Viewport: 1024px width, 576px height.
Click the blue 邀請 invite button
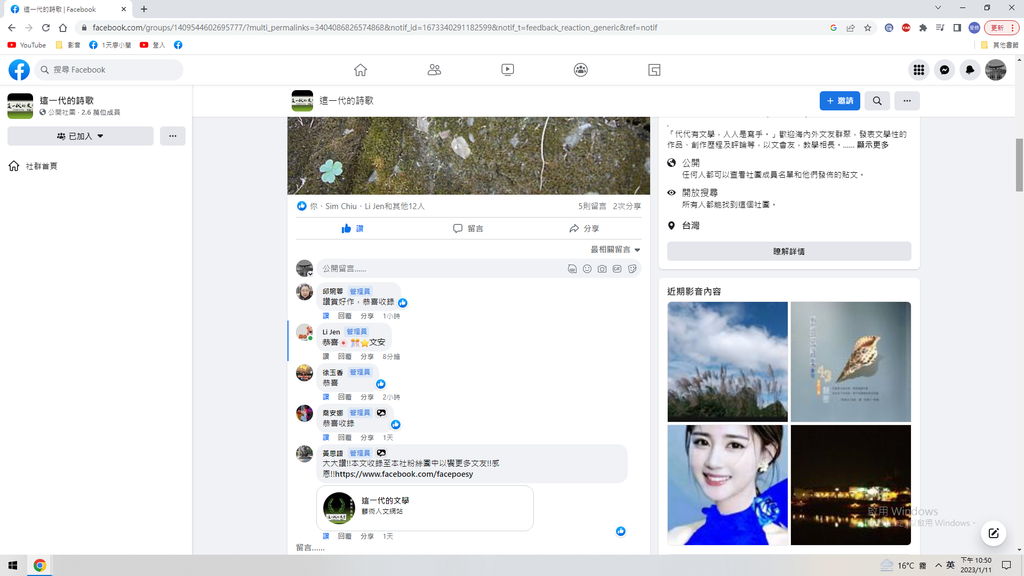click(839, 101)
